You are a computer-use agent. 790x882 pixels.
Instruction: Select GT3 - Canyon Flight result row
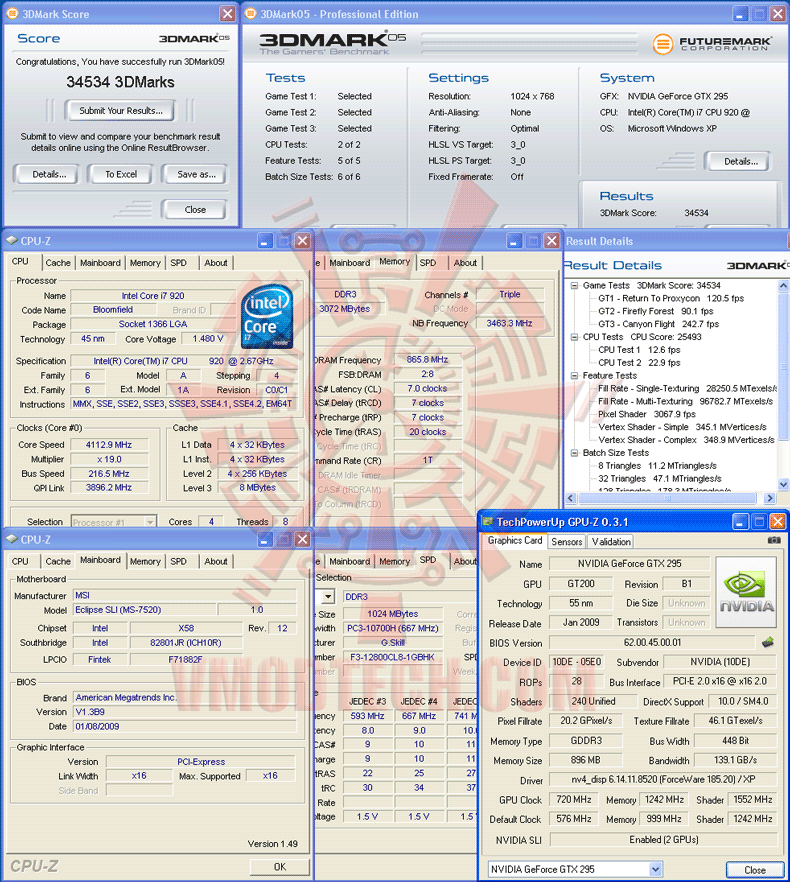pos(658,325)
